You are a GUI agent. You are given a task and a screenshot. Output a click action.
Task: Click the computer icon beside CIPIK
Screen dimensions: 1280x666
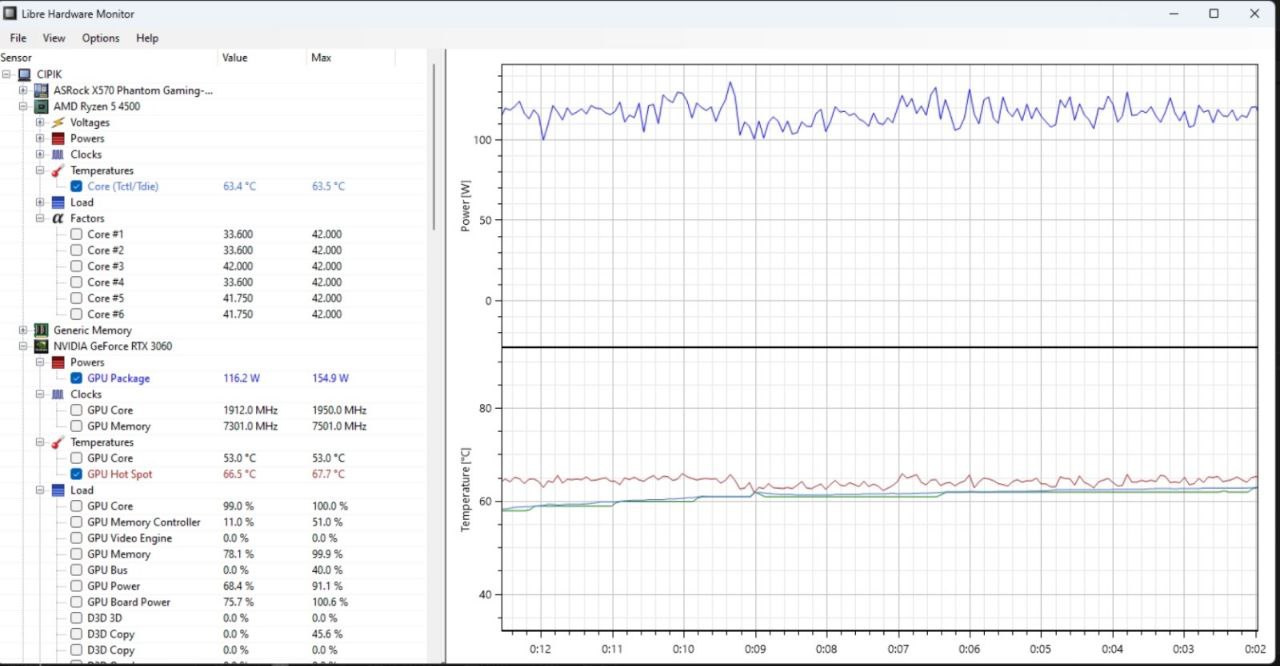pos(24,74)
